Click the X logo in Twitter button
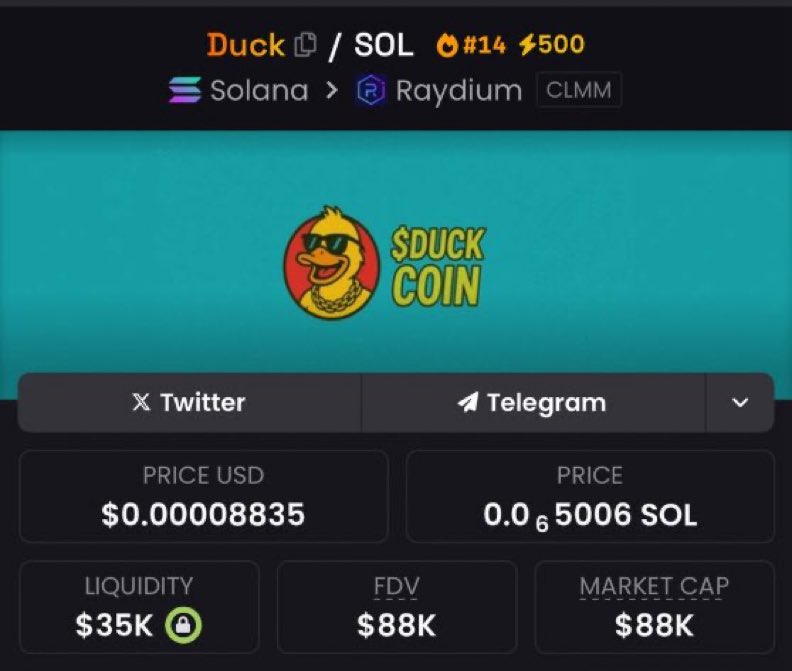The height and width of the screenshot is (671, 792). [x=141, y=402]
